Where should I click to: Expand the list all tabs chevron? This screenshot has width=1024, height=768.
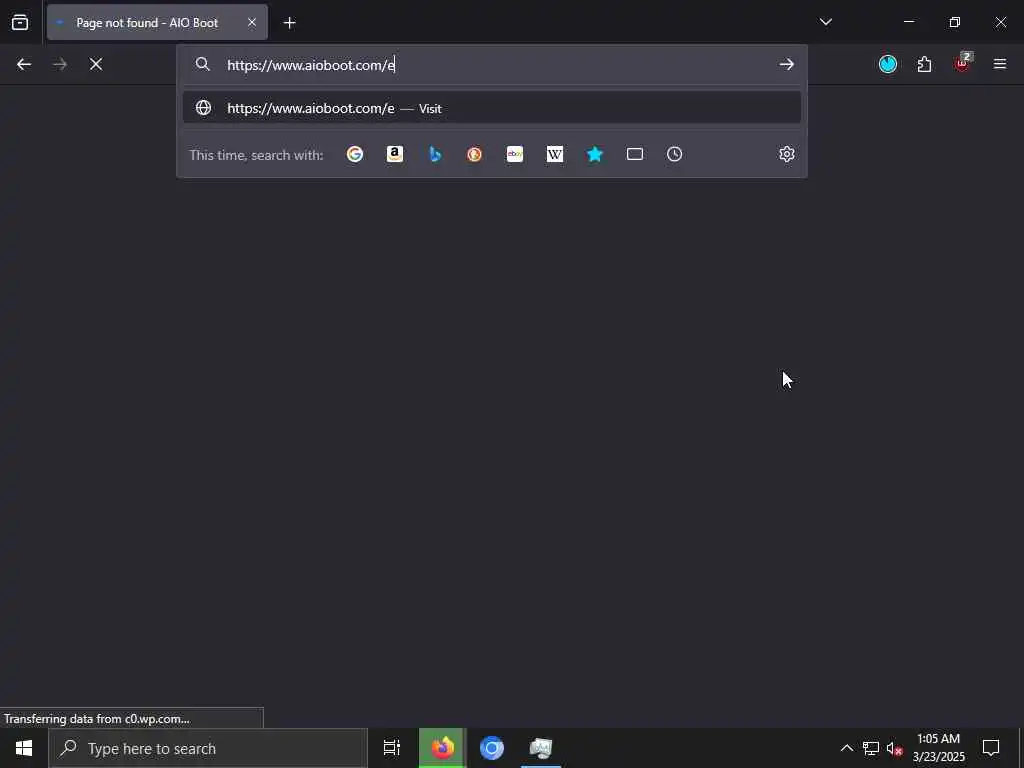825,22
